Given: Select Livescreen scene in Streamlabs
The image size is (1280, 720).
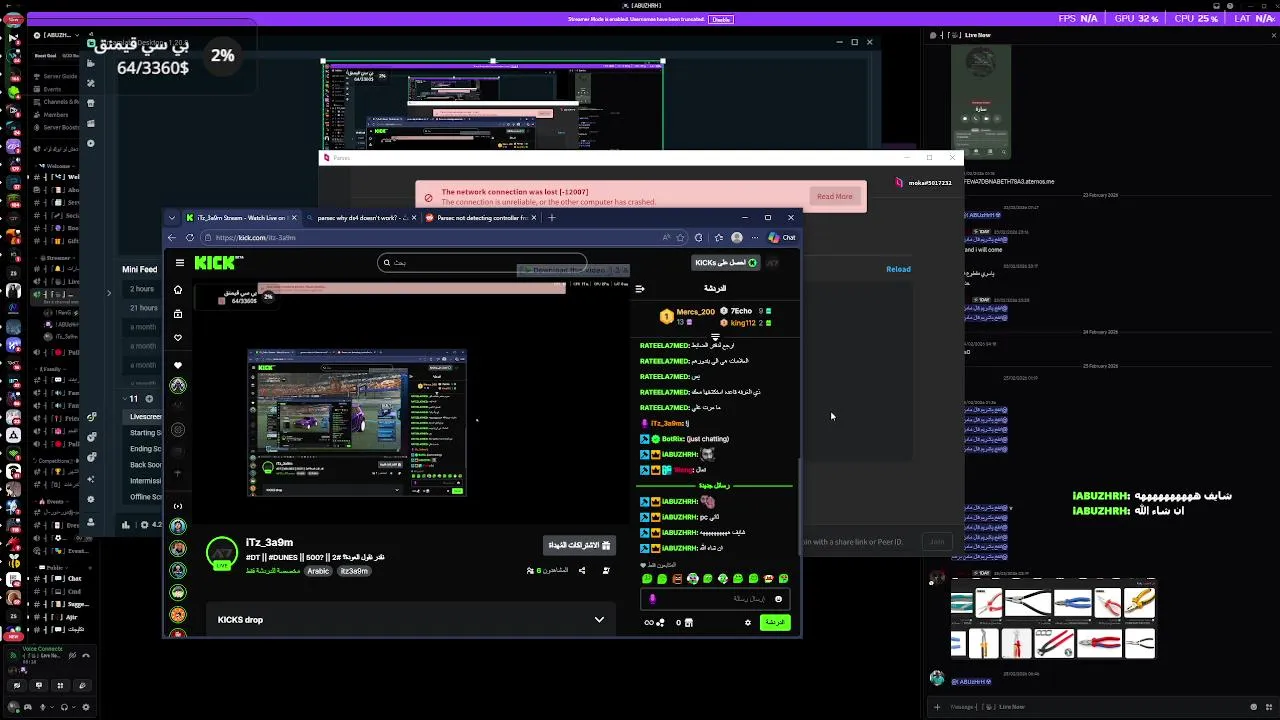Looking at the screenshot, I should [145, 416].
